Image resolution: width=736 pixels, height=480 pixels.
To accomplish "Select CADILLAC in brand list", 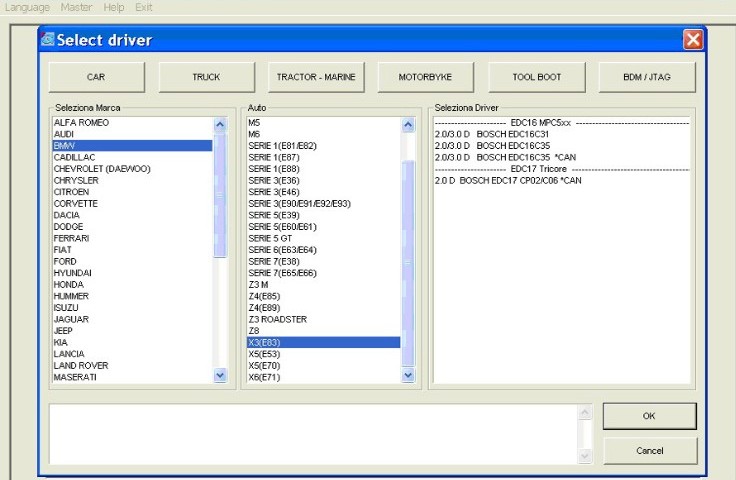I will click(132, 157).
